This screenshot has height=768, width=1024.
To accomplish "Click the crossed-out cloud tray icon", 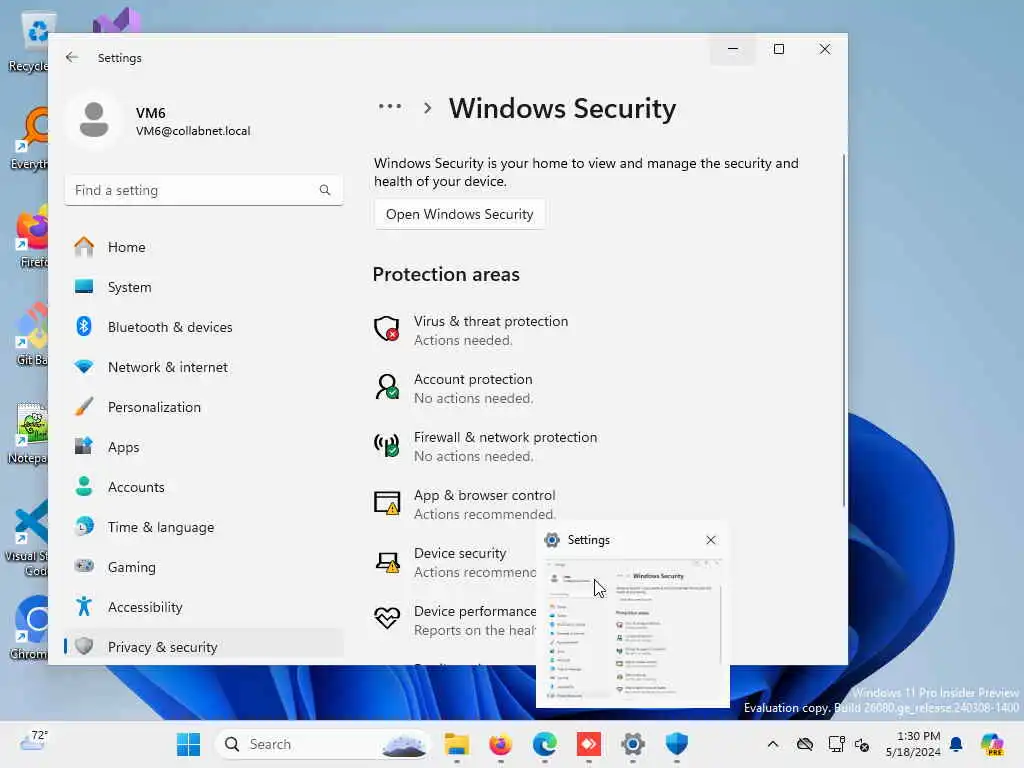I will (x=805, y=744).
